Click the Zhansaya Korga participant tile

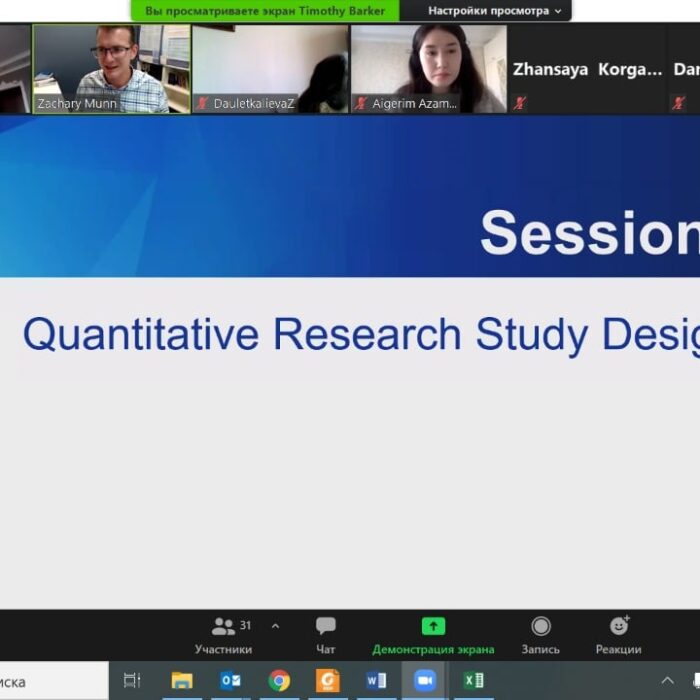tap(587, 69)
